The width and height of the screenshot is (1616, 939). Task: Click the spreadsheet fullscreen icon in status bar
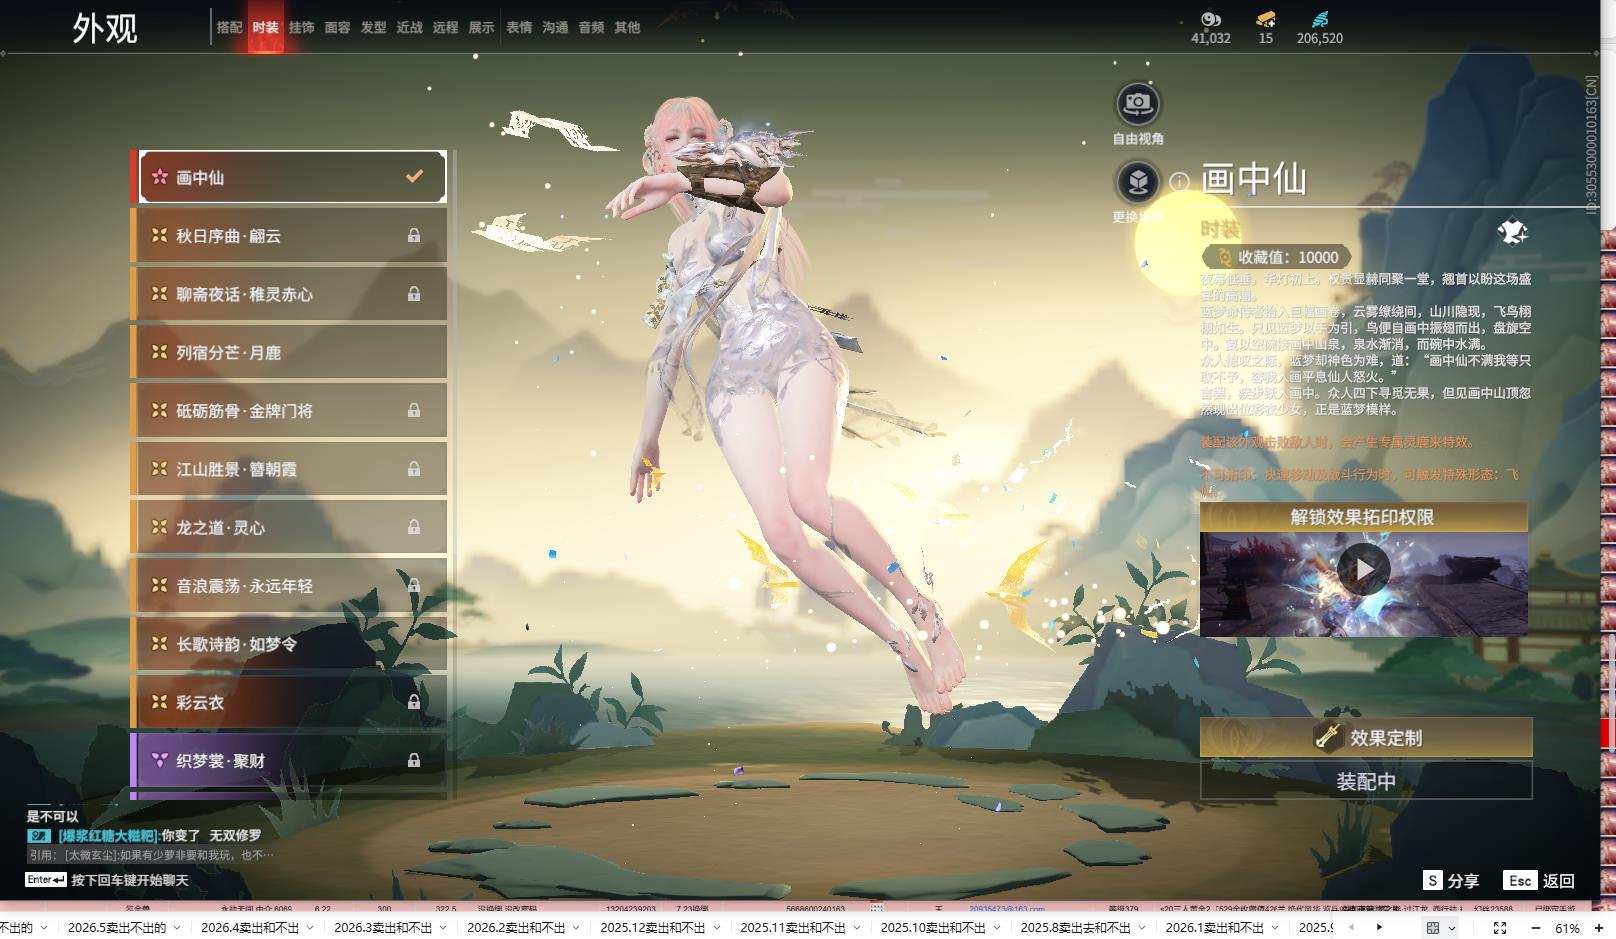1500,928
